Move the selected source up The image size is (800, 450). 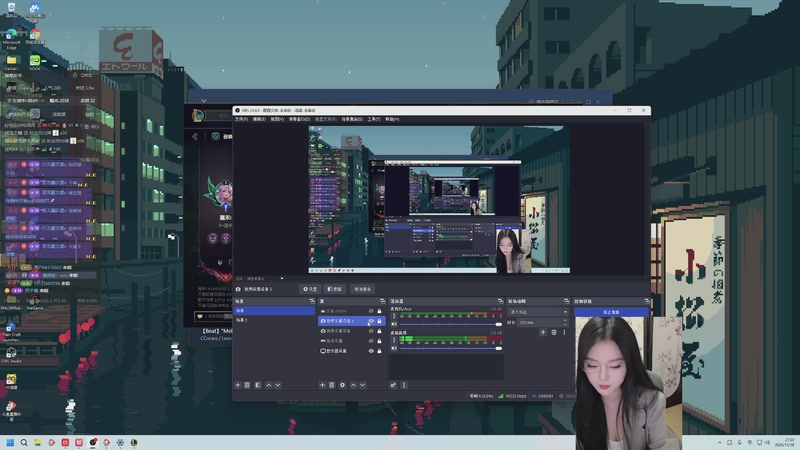click(x=353, y=385)
